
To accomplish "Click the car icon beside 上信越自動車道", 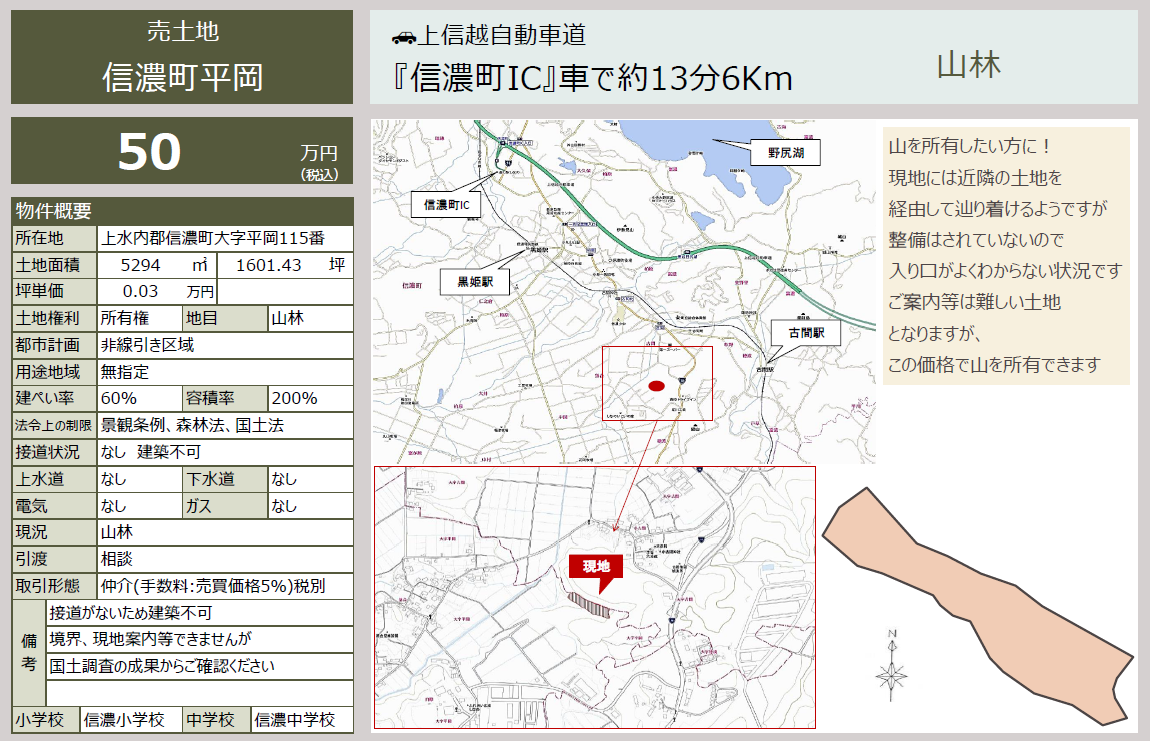I will [403, 37].
